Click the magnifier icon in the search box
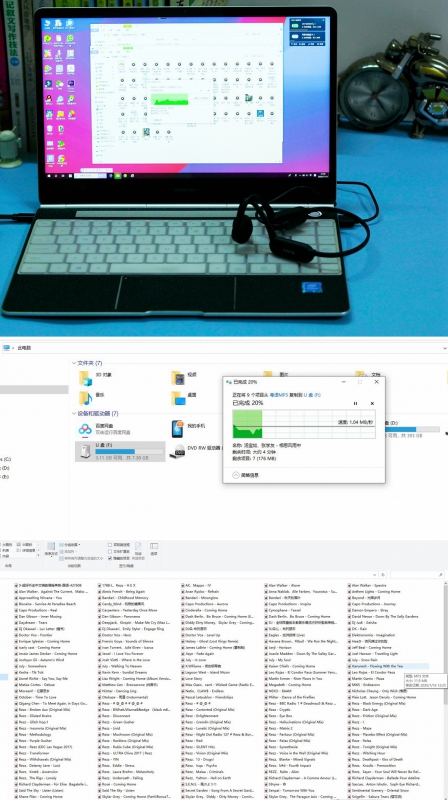The image size is (448, 800). pos(440,575)
